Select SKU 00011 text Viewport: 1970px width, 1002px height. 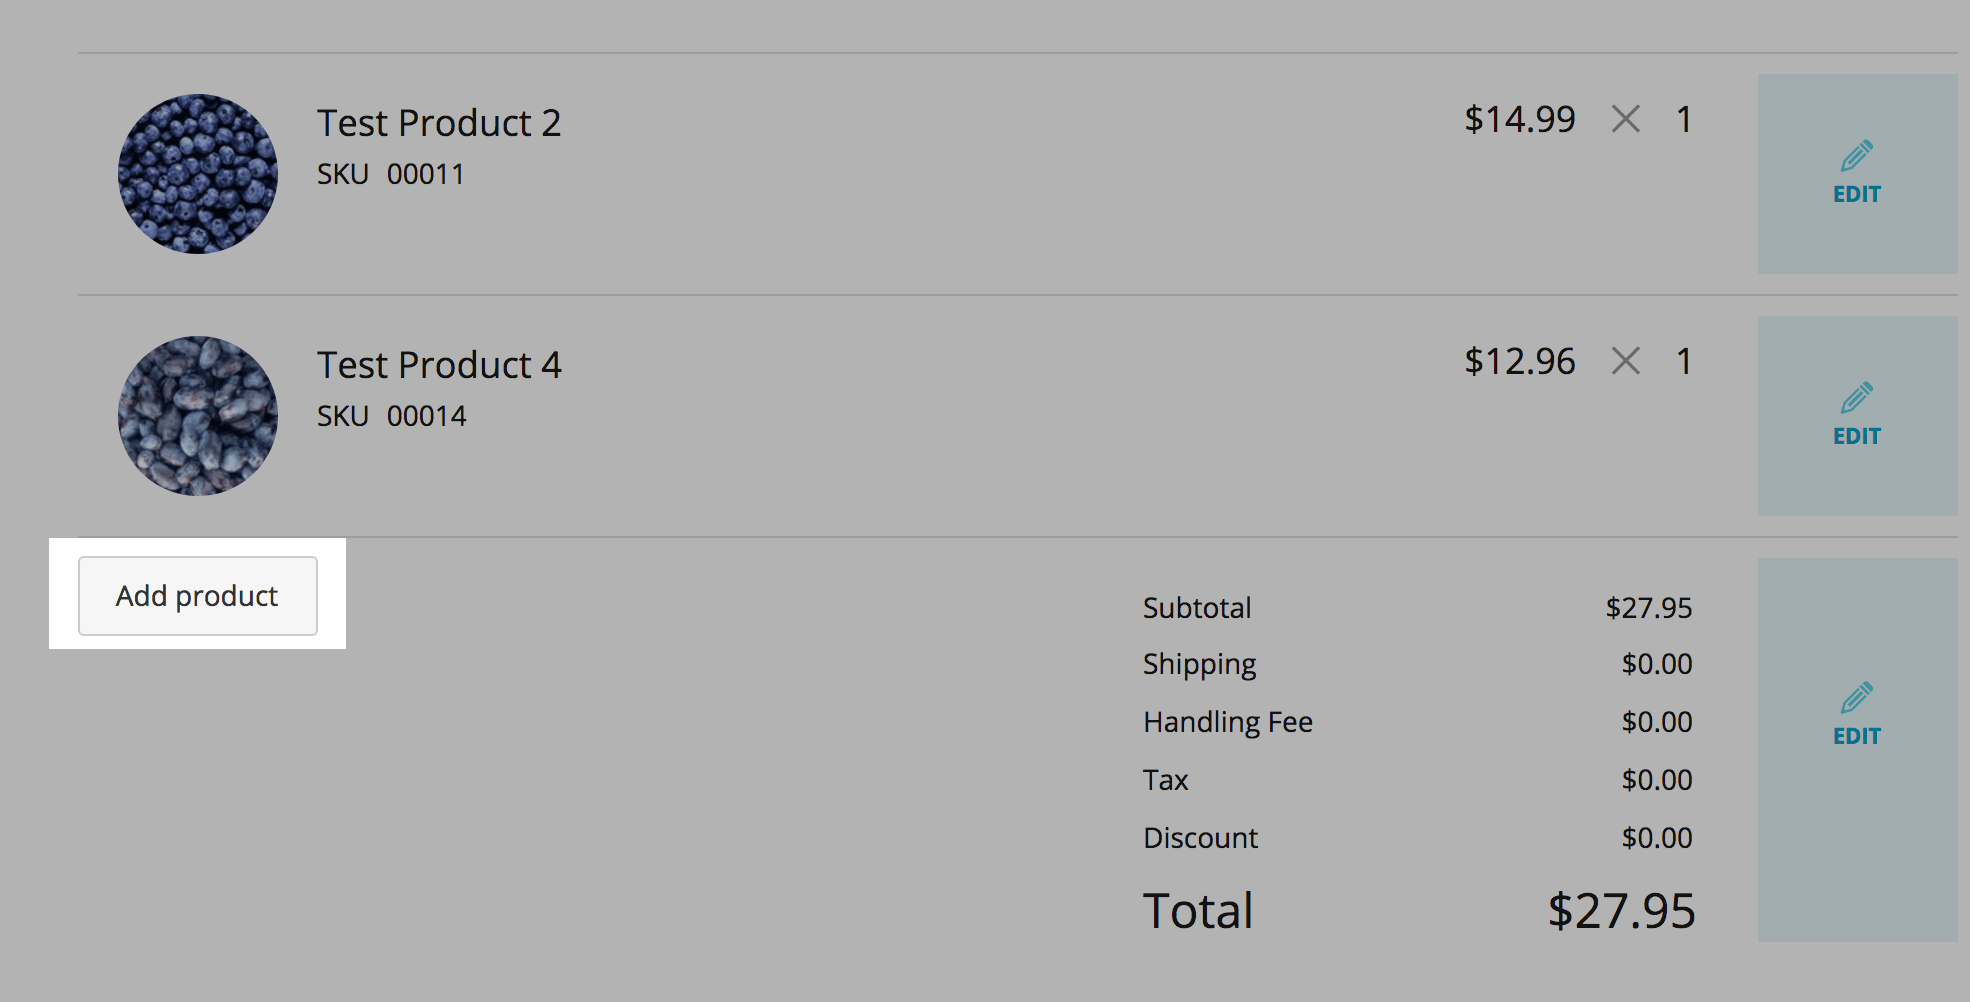[x=391, y=174]
